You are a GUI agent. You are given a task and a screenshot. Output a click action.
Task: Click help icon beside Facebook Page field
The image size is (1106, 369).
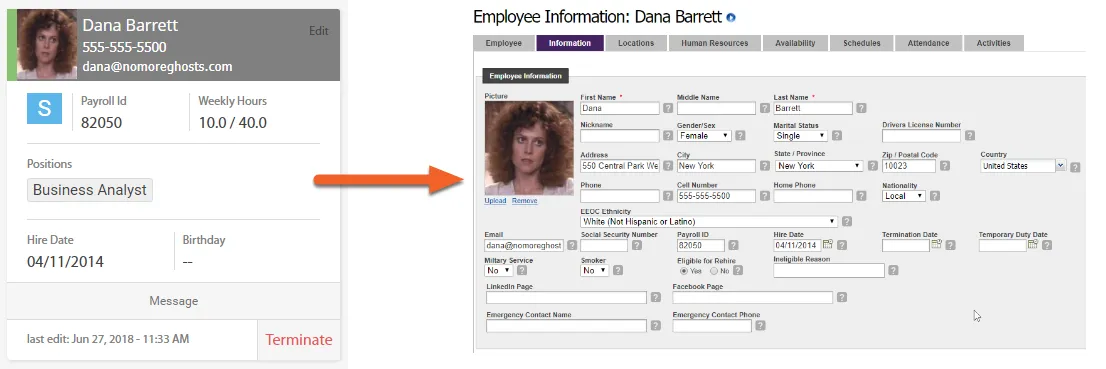click(841, 298)
